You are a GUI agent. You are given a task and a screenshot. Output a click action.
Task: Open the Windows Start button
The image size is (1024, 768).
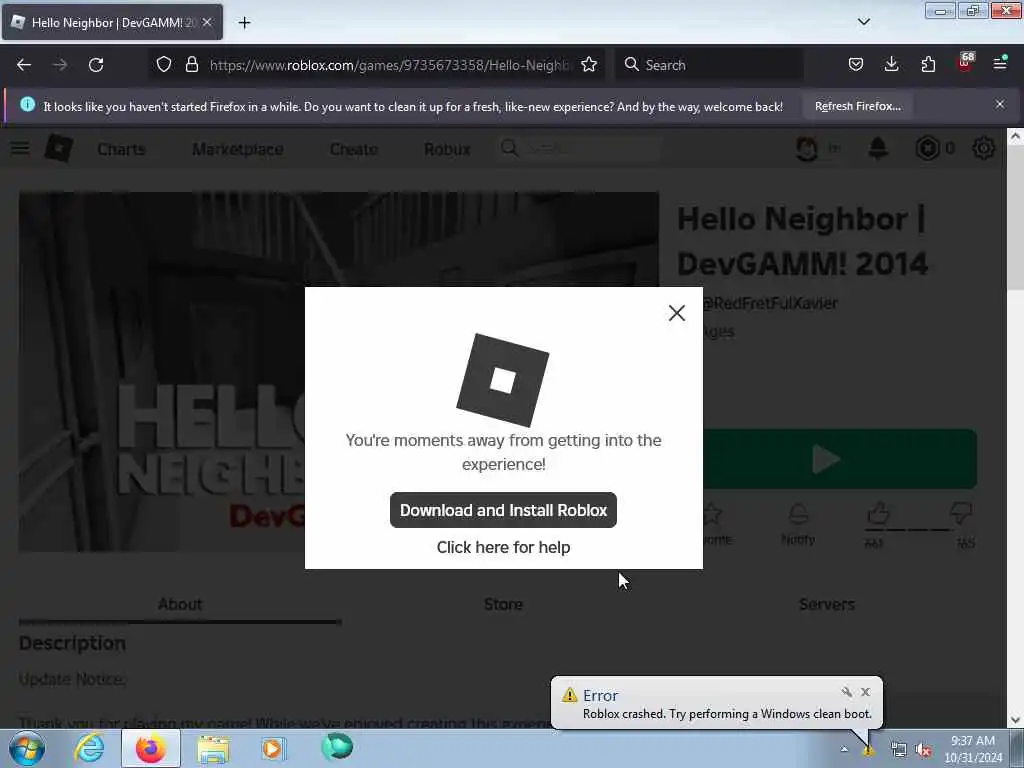[x=27, y=748]
